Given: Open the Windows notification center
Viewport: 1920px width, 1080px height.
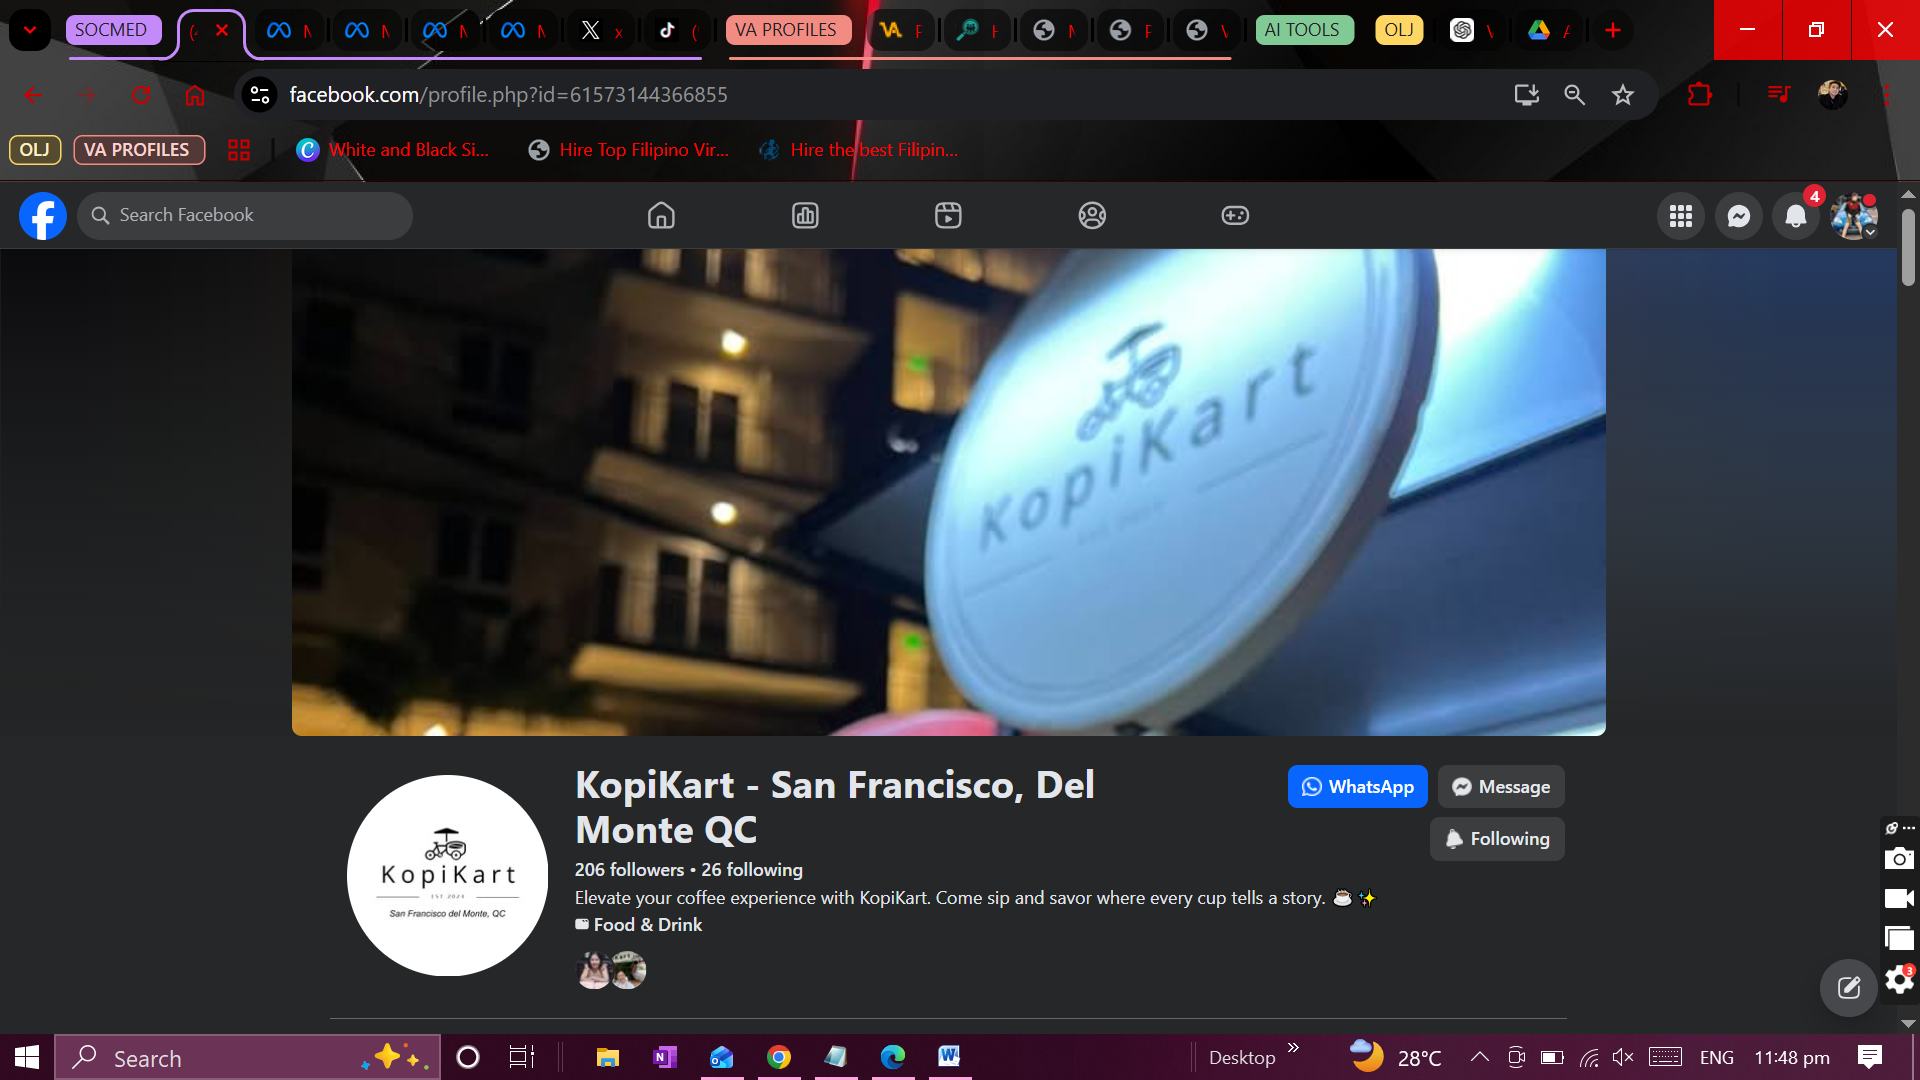Looking at the screenshot, I should 1869,1057.
